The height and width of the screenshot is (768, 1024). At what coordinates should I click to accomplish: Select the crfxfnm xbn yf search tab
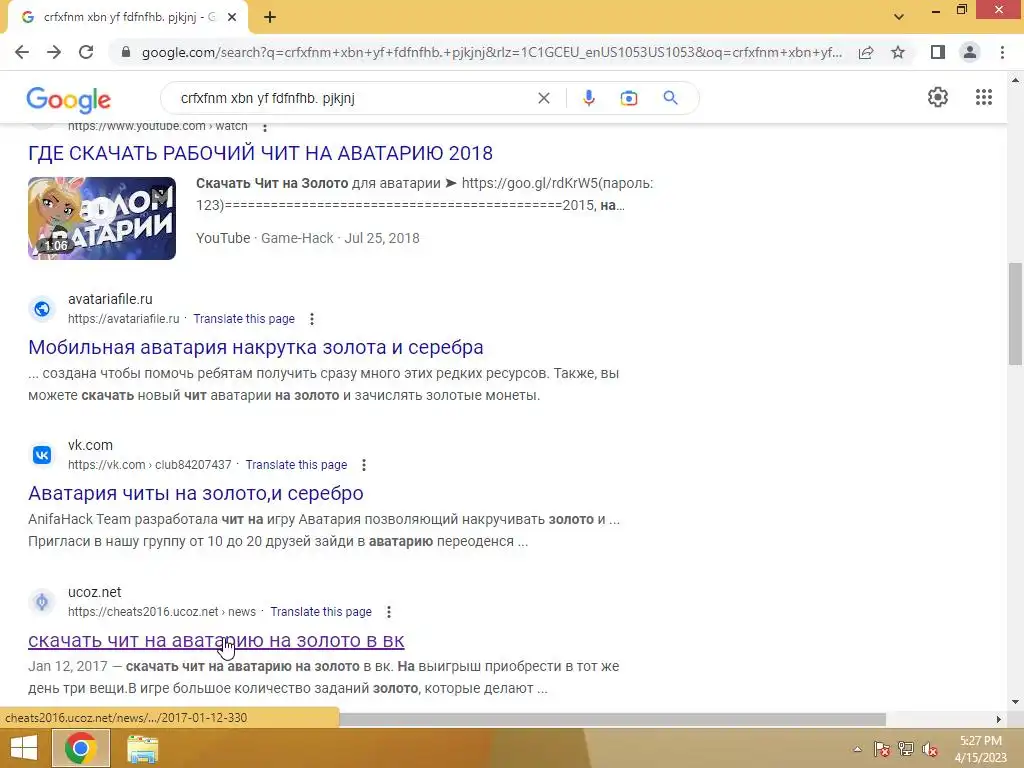[127, 18]
